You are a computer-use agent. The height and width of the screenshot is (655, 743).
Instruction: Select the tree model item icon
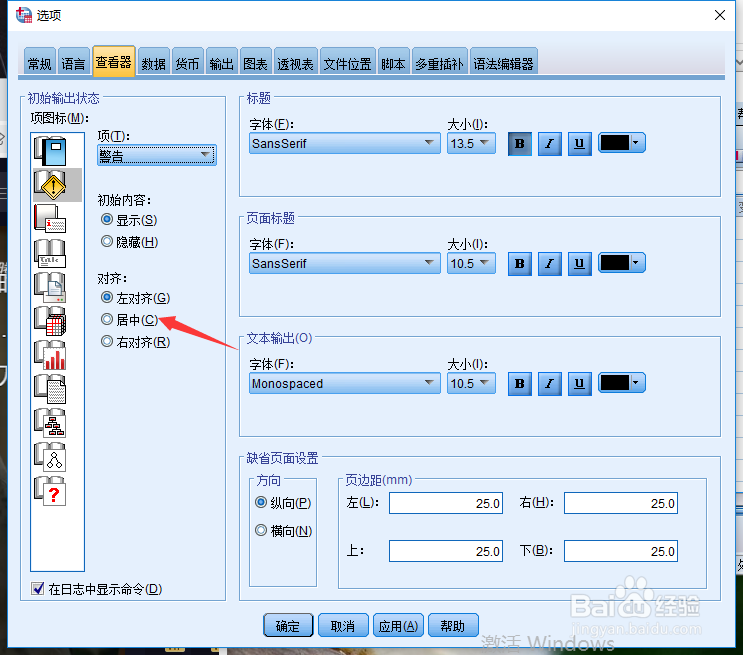pyautogui.click(x=51, y=423)
